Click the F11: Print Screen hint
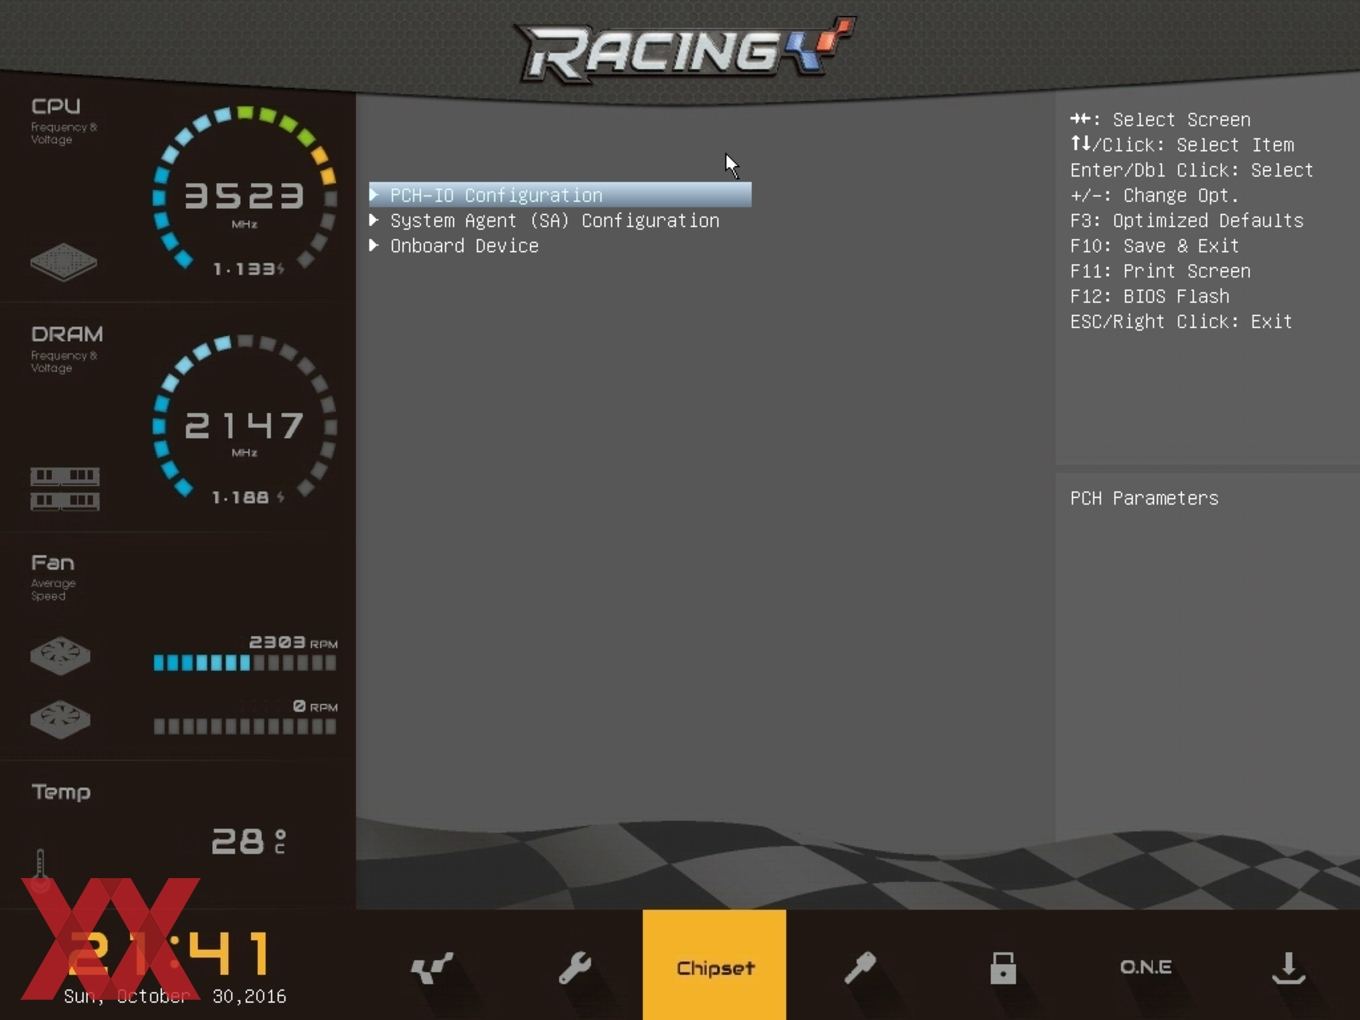The width and height of the screenshot is (1360, 1020). 1160,271
